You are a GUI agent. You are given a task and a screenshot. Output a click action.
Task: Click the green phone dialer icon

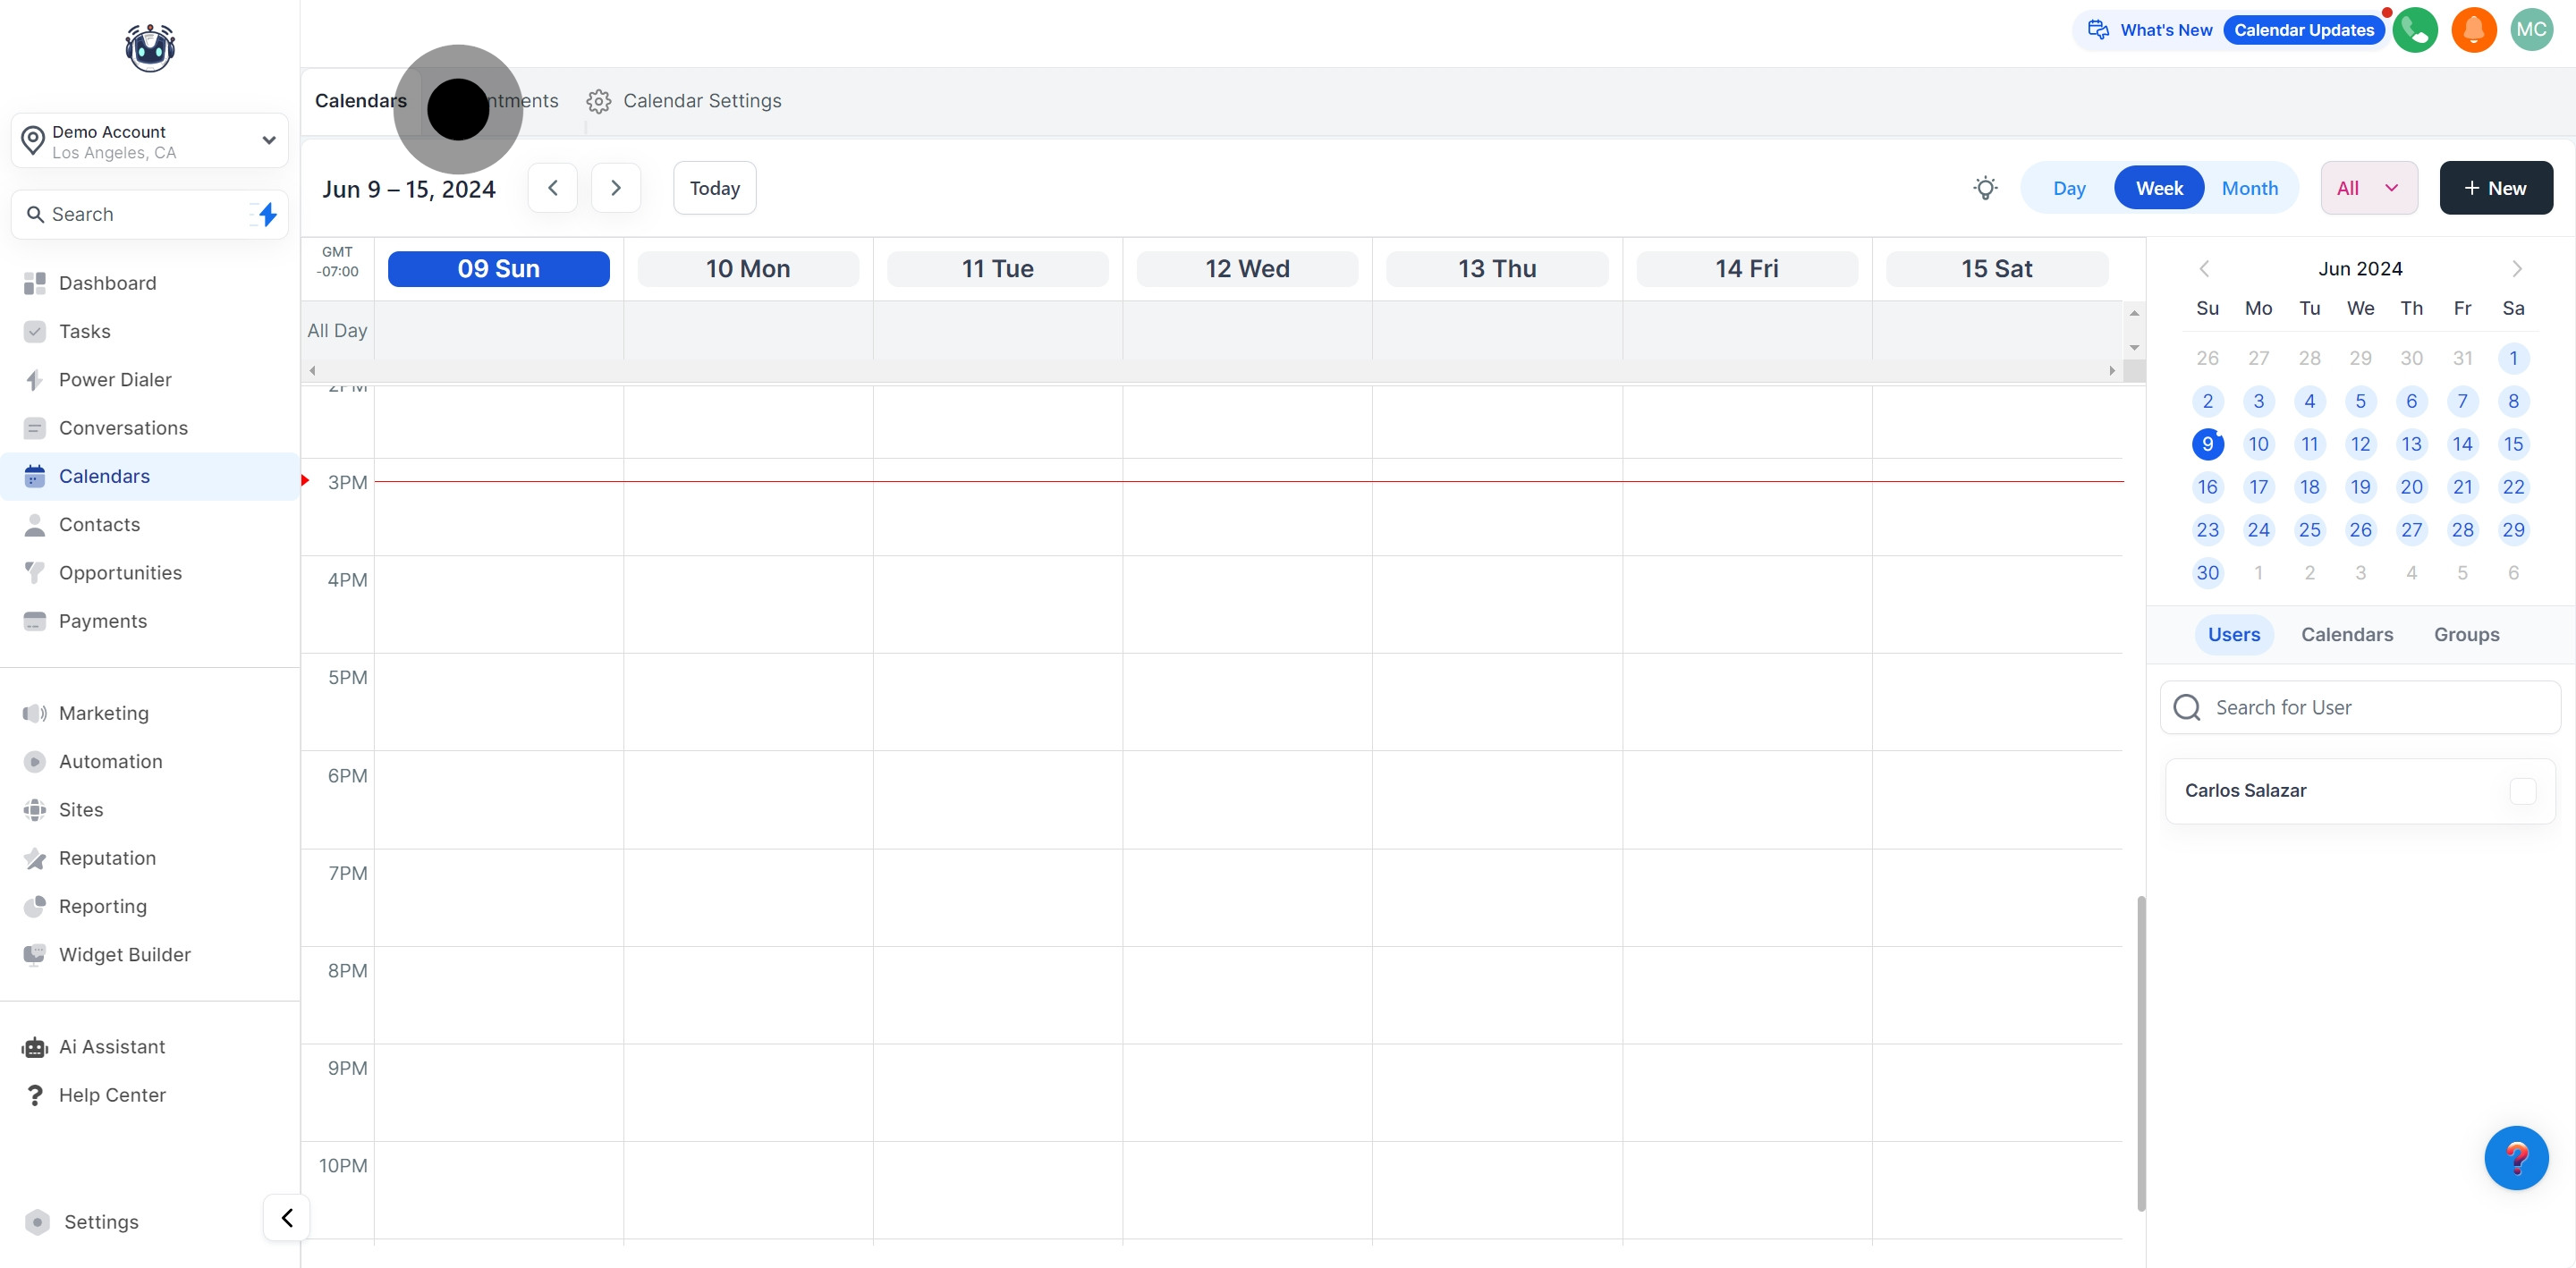click(2415, 30)
